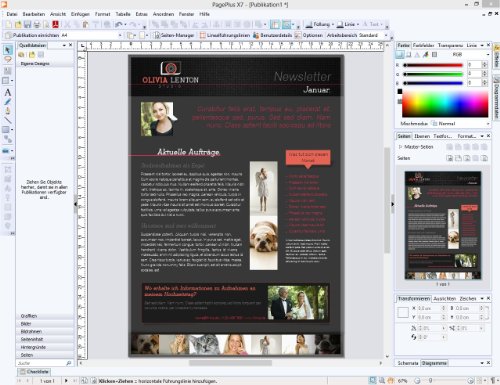500x385 pixels.
Task: Pick a color from the spectrum
Action: coord(445,104)
